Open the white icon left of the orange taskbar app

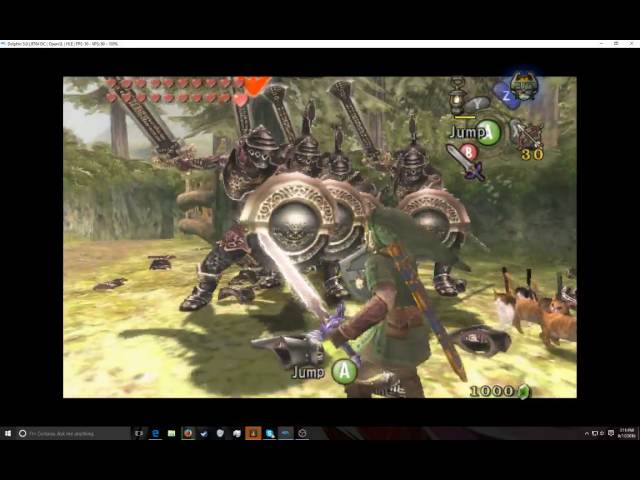pos(237,433)
